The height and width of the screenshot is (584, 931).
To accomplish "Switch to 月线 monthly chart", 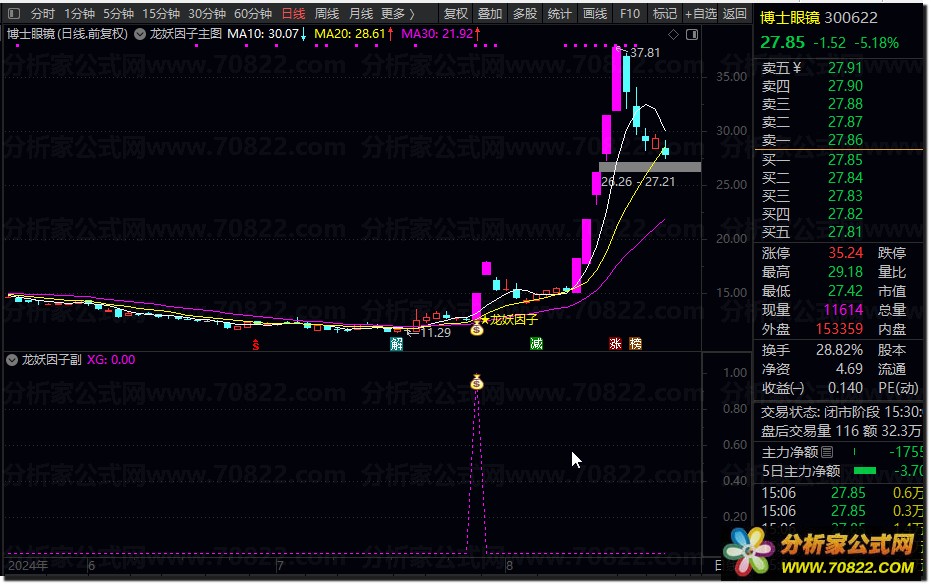I will pyautogui.click(x=360, y=13).
